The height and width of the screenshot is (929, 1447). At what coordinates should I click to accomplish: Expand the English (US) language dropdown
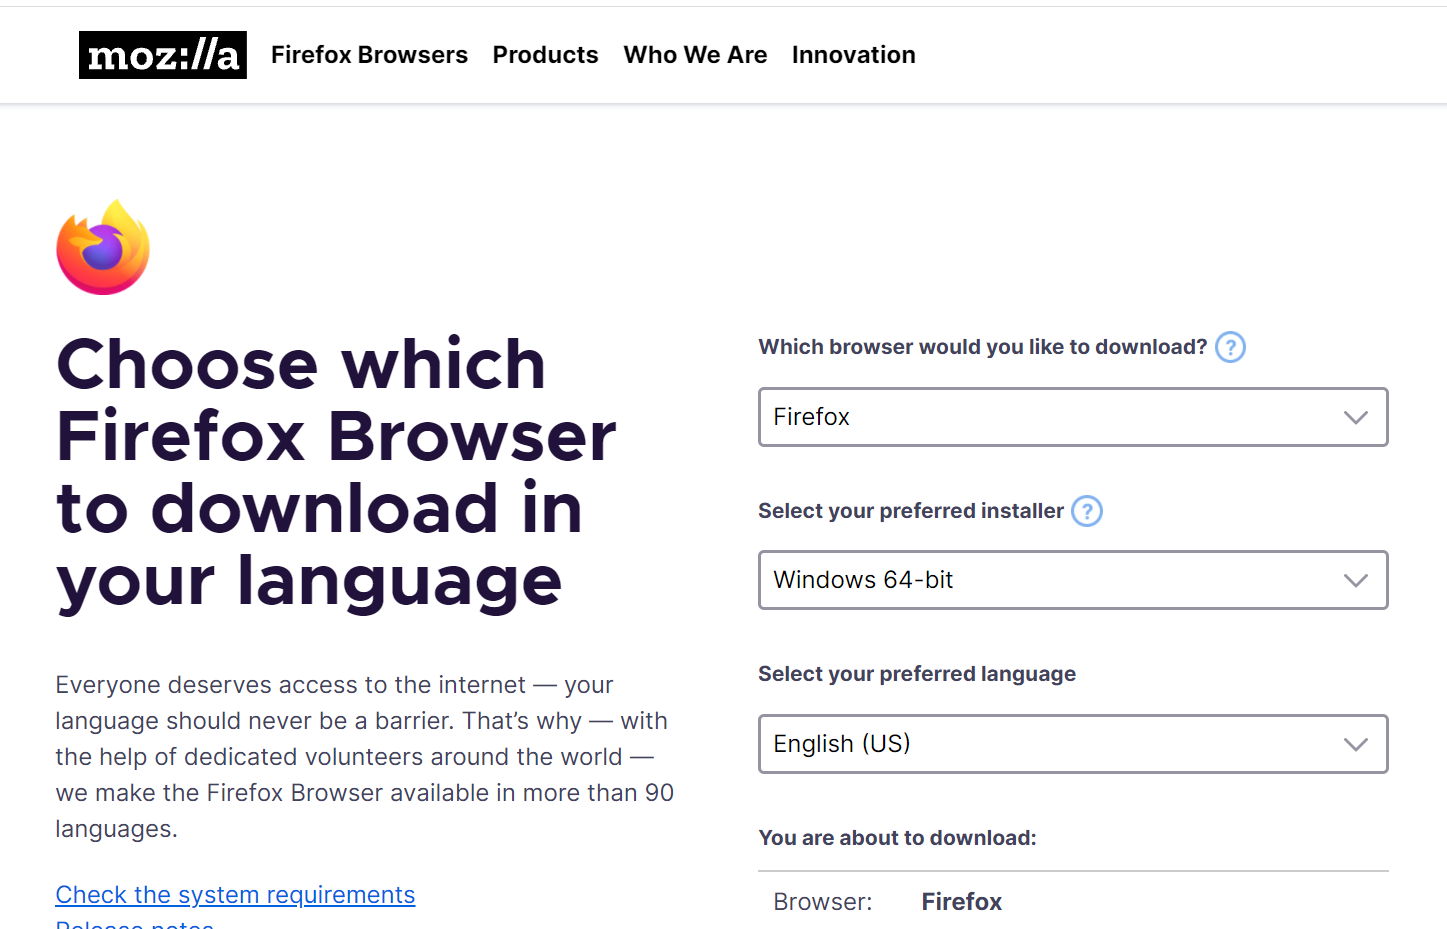pyautogui.click(x=1072, y=744)
